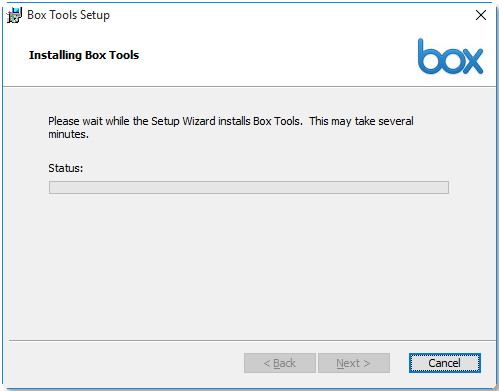Image resolution: width=499 pixels, height=391 pixels.
Task: Click the grayed-out Back button
Action: pyautogui.click(x=280, y=363)
